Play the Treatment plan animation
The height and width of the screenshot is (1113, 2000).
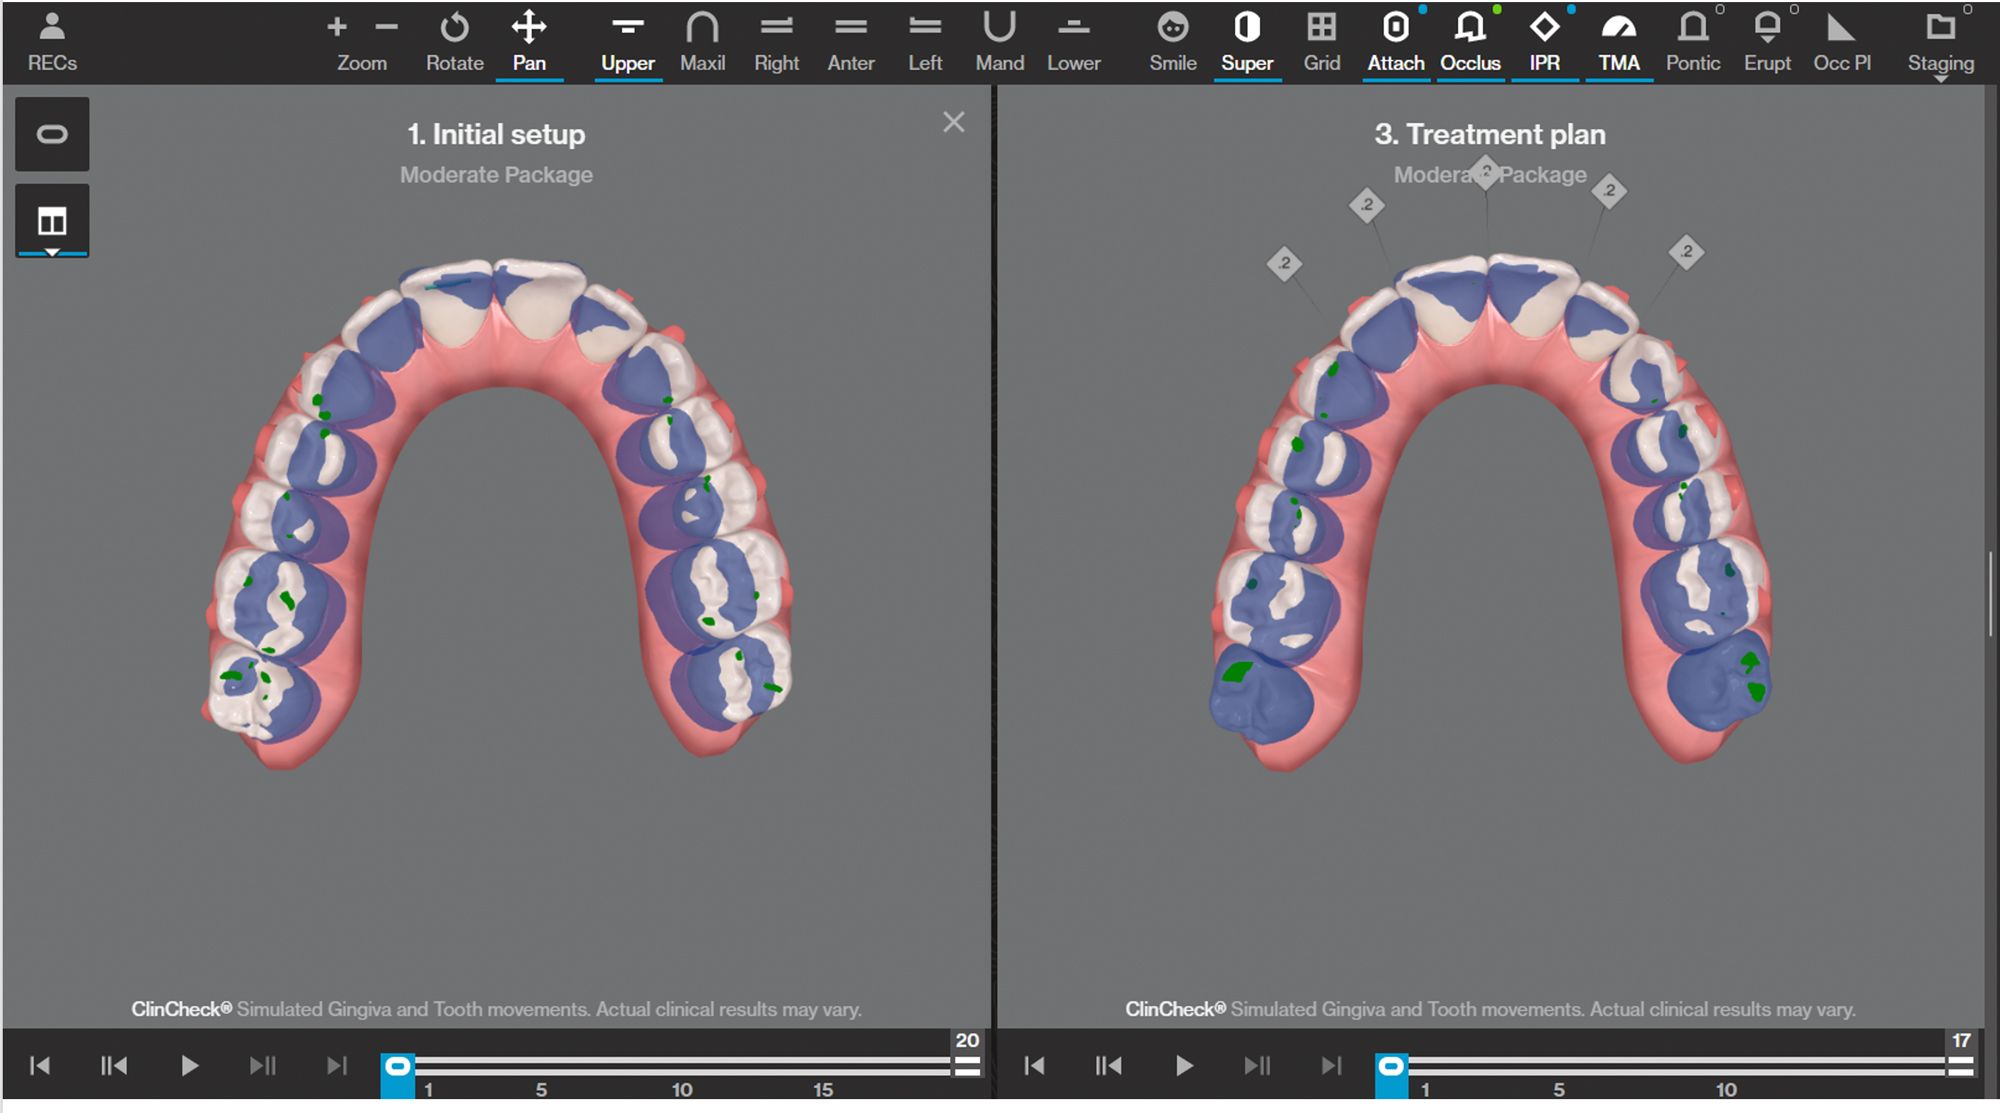pos(1183,1066)
